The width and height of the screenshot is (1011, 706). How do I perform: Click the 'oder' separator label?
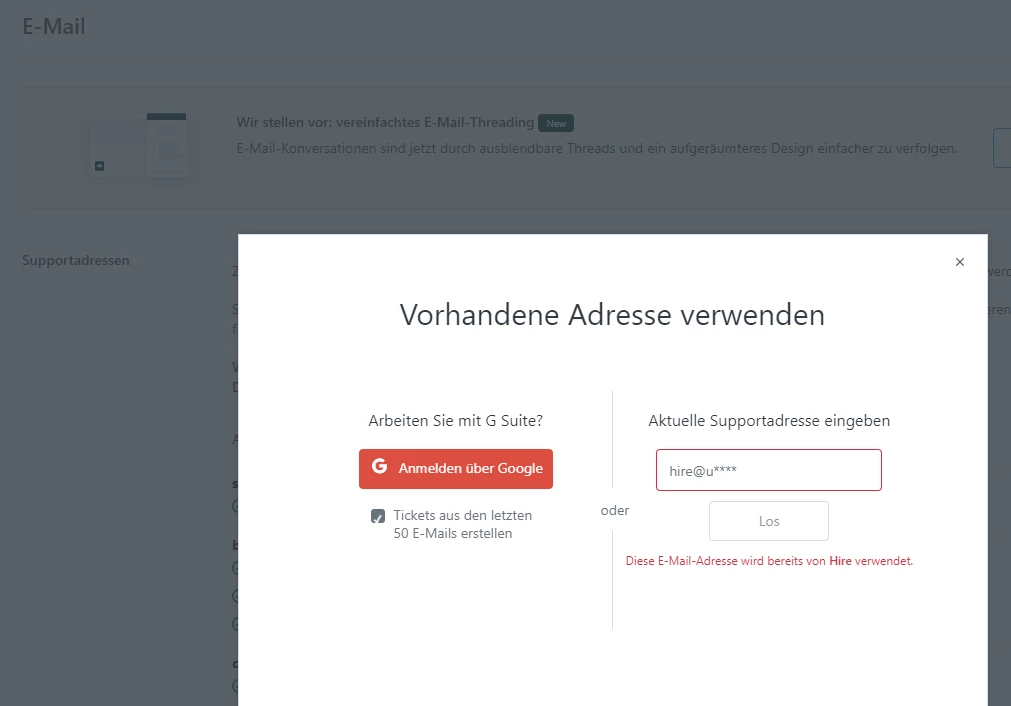click(x=614, y=510)
